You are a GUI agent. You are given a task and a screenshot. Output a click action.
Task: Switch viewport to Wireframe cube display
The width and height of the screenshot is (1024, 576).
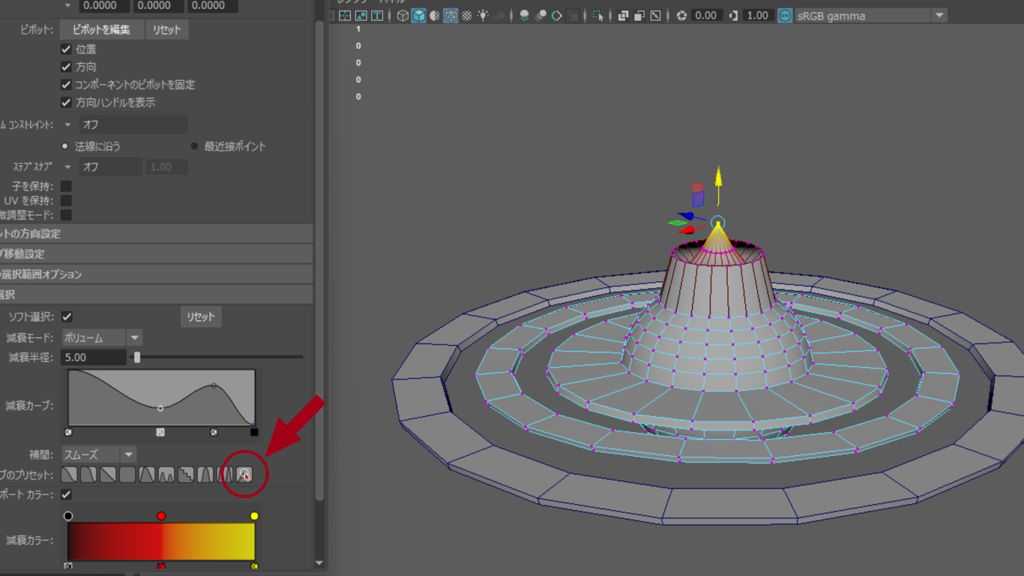click(x=402, y=16)
